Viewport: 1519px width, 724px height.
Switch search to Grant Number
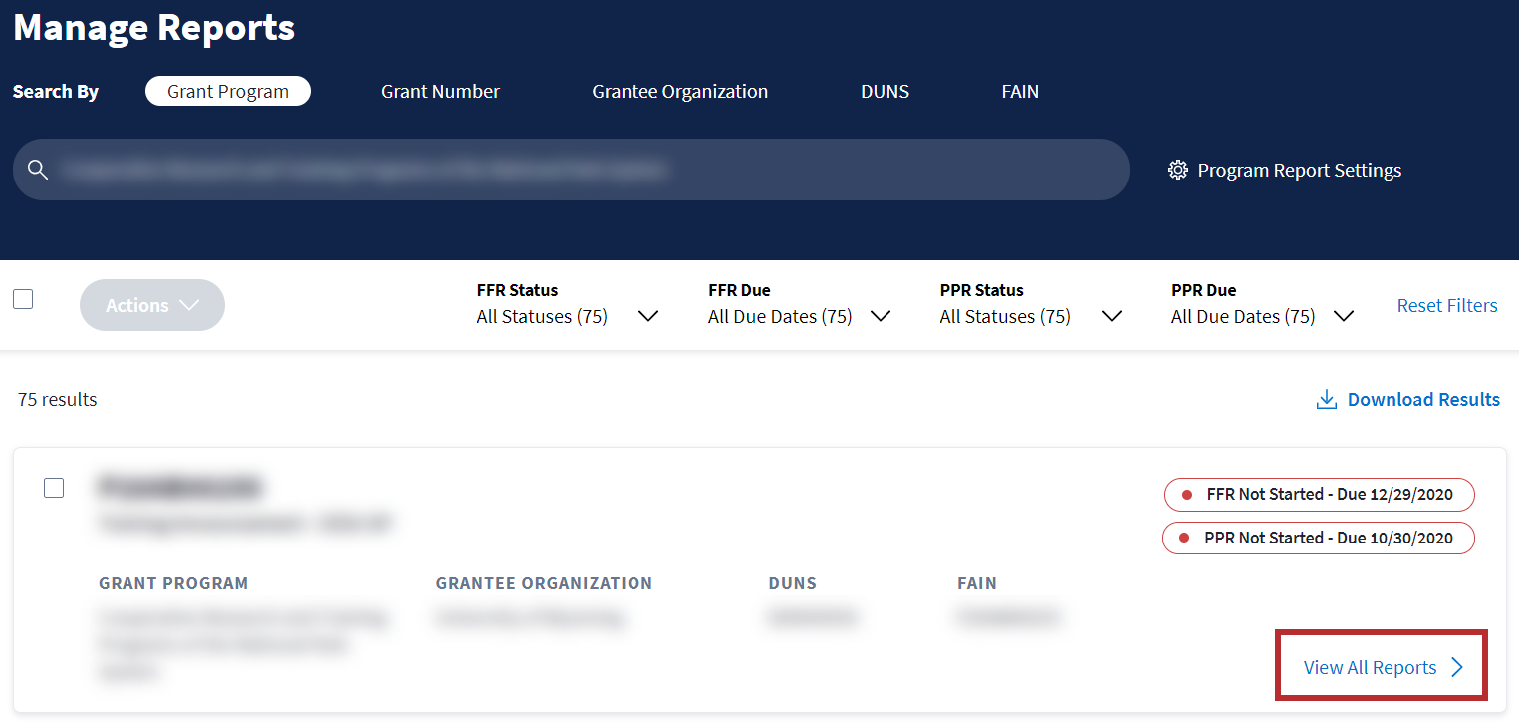click(440, 92)
